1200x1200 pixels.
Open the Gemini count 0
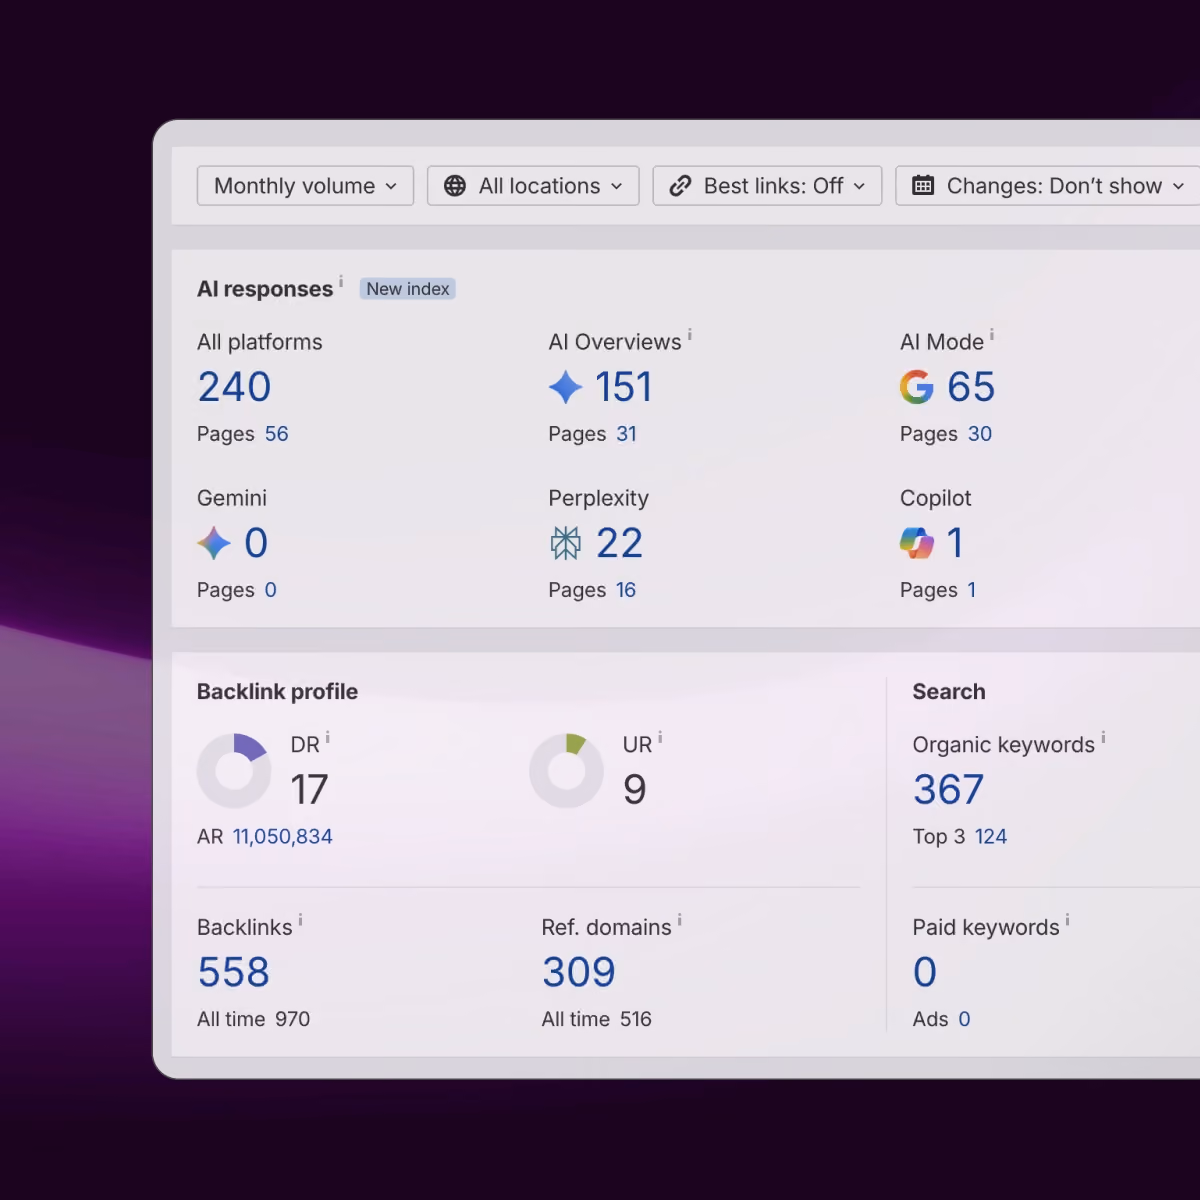256,543
